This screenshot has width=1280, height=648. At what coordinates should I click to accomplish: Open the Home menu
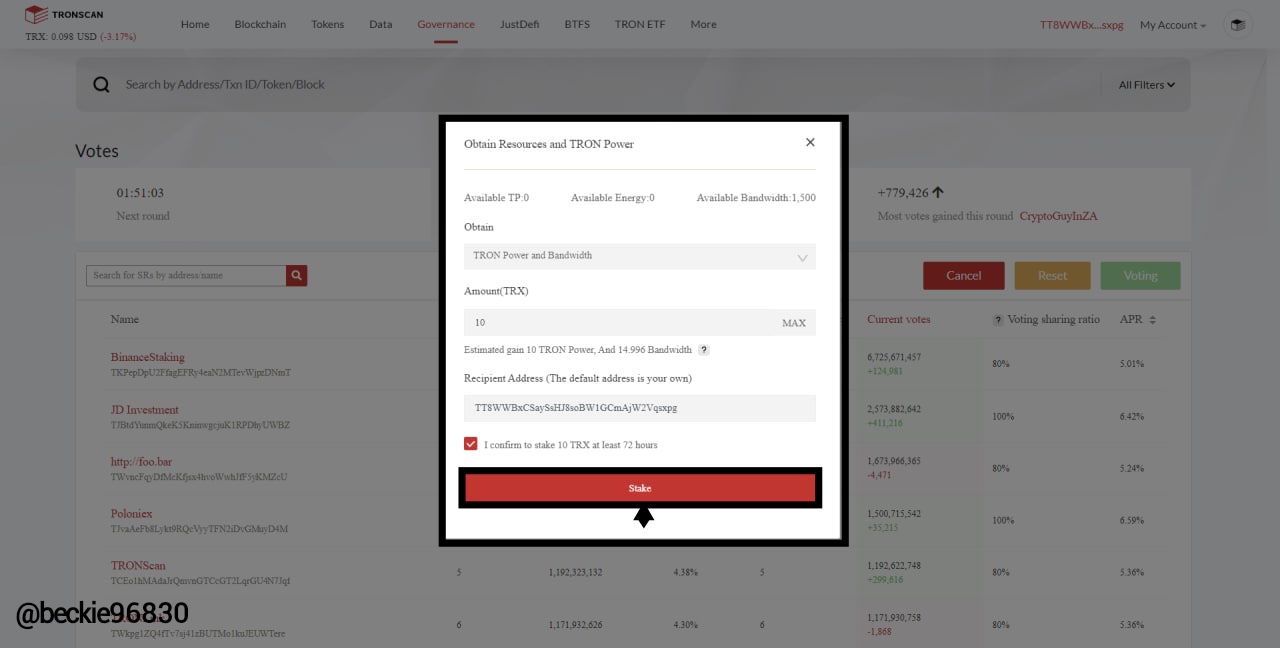(195, 24)
